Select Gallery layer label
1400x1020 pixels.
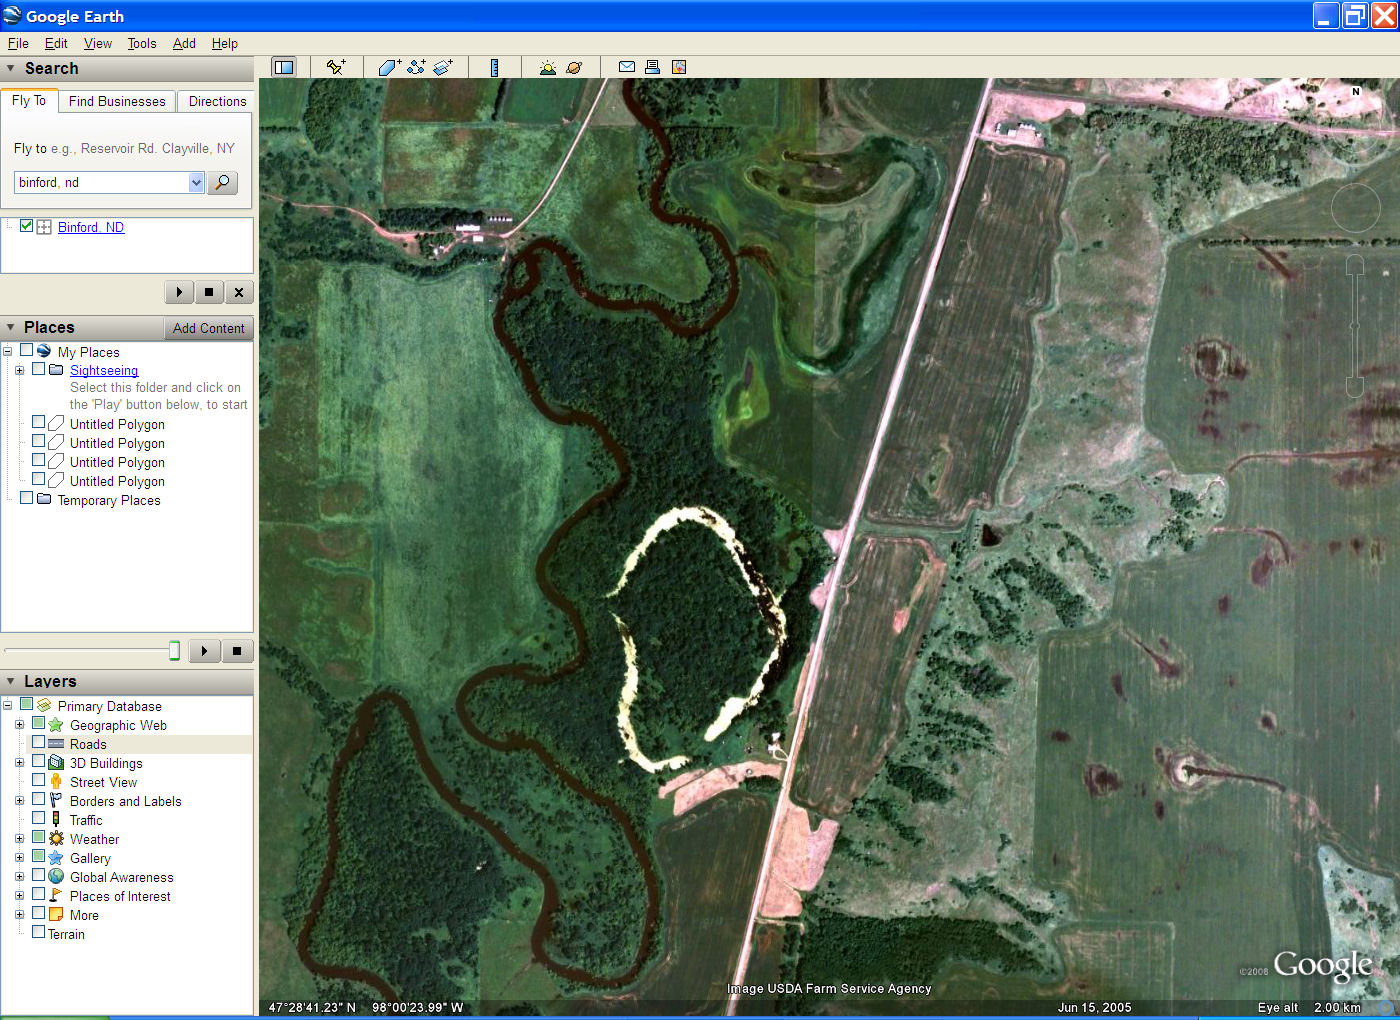pyautogui.click(x=90, y=858)
